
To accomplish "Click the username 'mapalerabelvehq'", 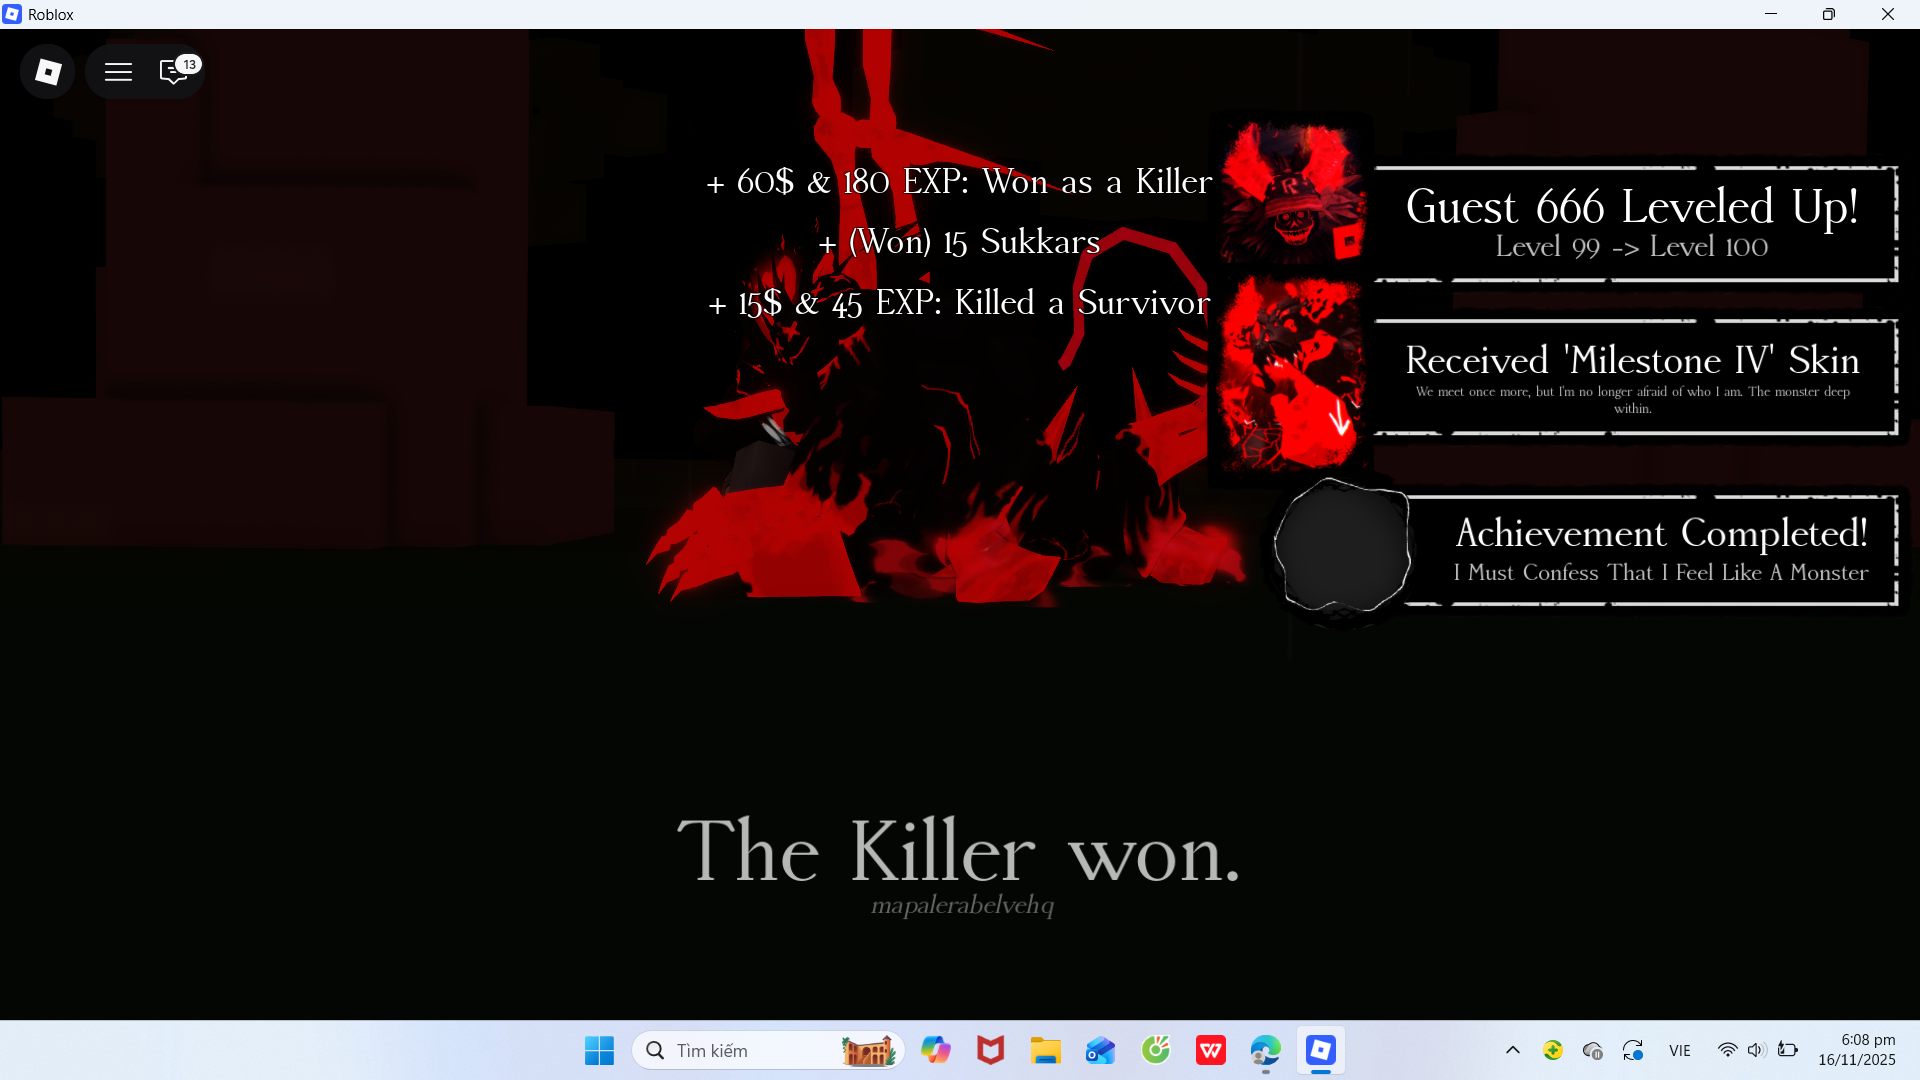I will pyautogui.click(x=962, y=906).
